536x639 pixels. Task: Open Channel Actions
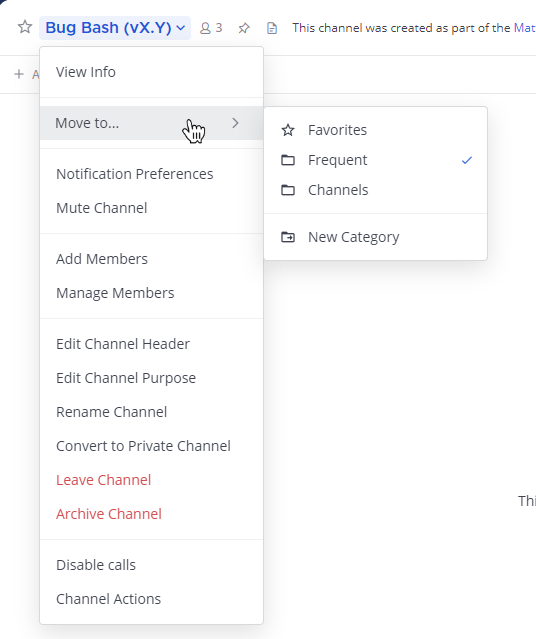[152, 599]
